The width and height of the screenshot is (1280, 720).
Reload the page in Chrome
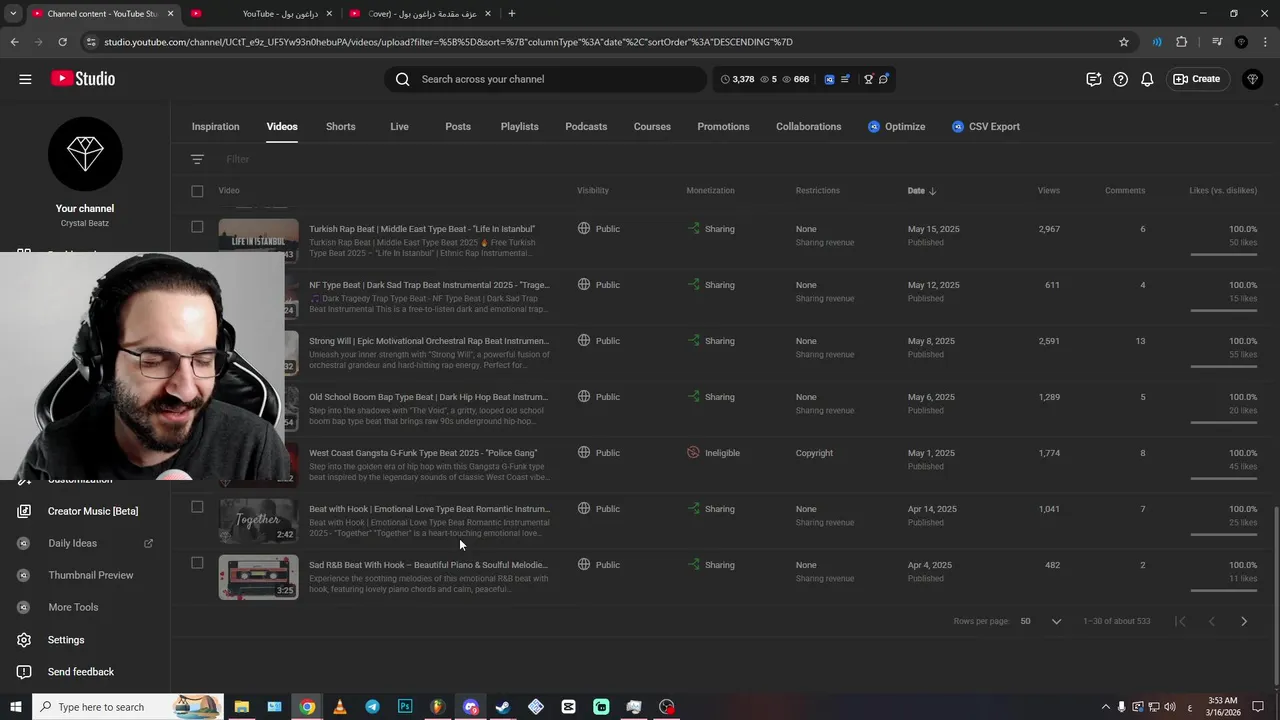[62, 42]
